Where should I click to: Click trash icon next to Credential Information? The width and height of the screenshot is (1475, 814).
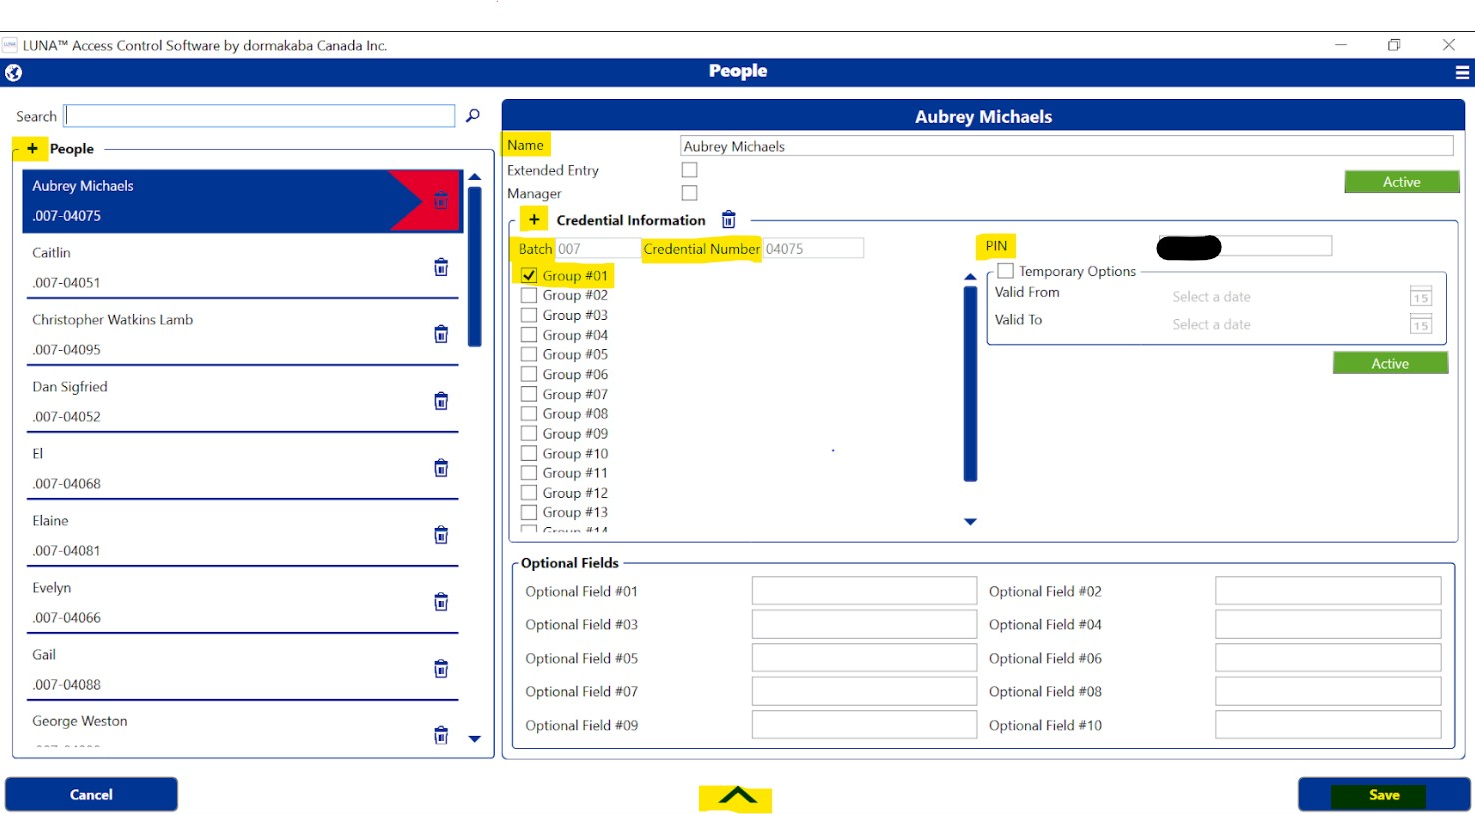pyautogui.click(x=729, y=220)
